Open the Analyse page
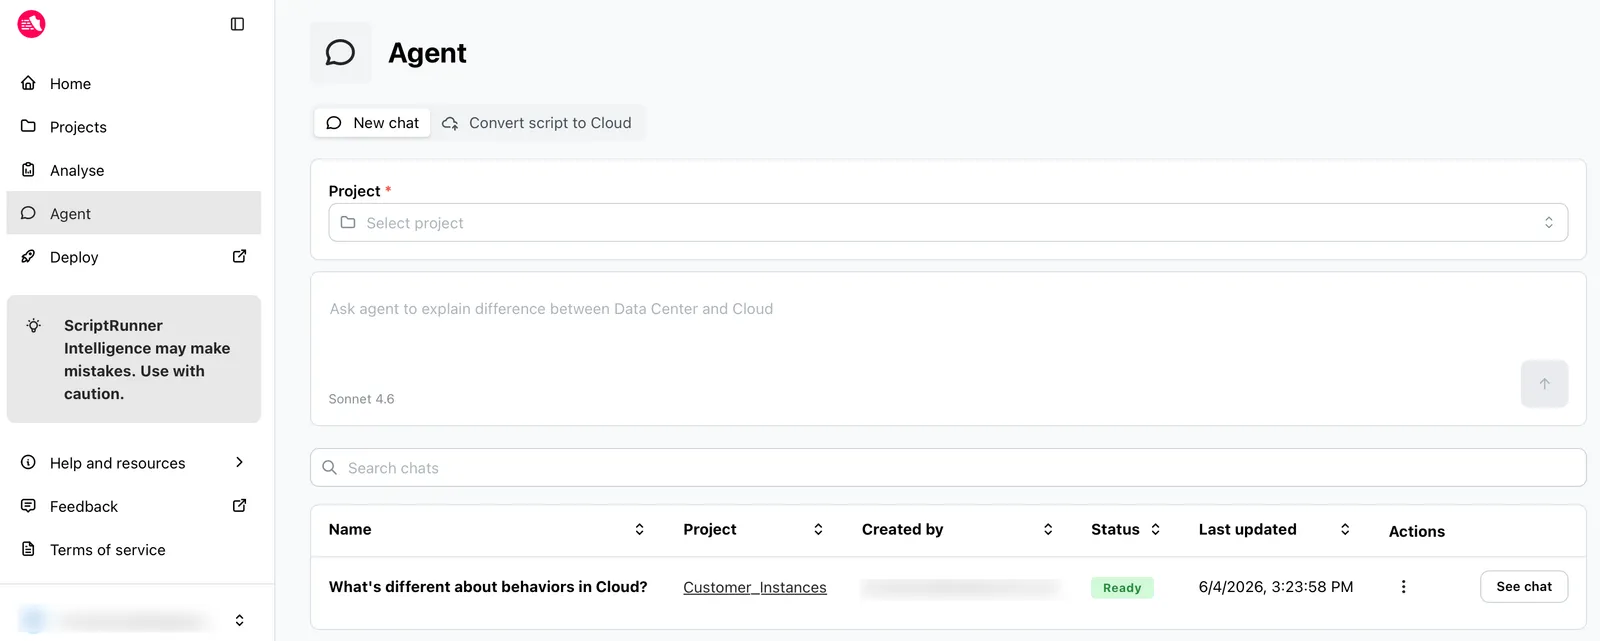Screen dimensions: 1600x641 click(134, 170)
